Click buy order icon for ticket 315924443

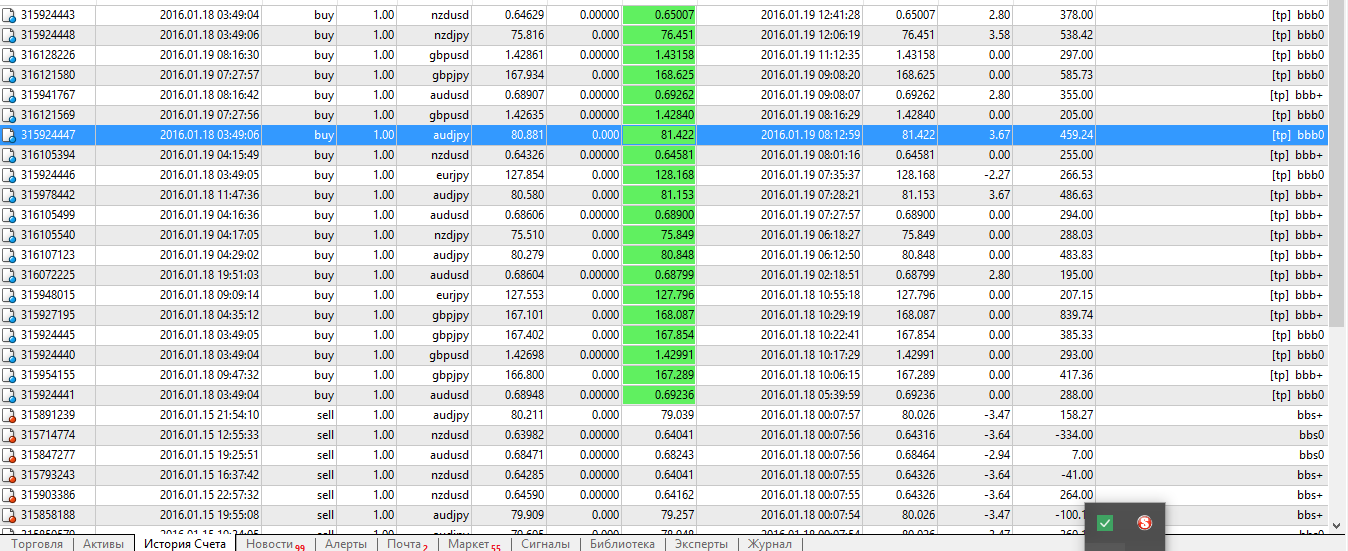pos(9,15)
